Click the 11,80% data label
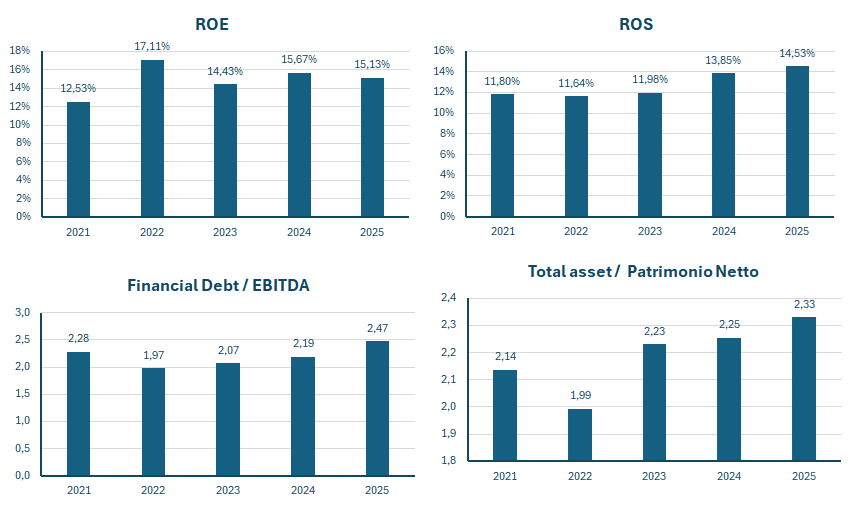Screen dimensions: 857x520 502,81
